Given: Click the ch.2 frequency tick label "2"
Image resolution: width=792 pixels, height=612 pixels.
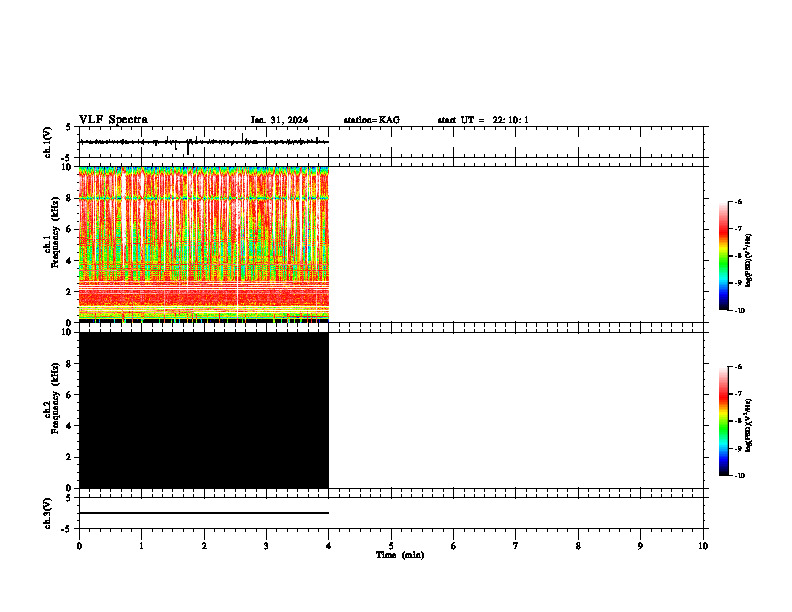Looking at the screenshot, I should click(x=70, y=457).
